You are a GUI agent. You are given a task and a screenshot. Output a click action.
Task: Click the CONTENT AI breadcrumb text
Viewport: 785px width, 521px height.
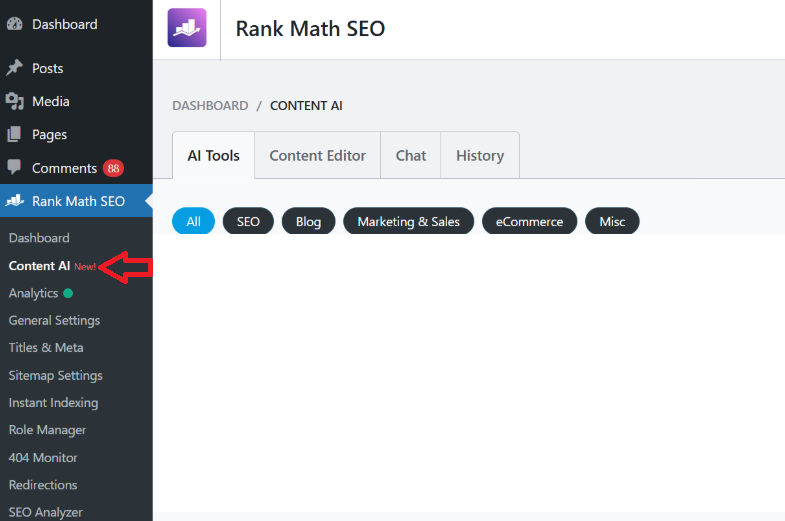click(306, 106)
